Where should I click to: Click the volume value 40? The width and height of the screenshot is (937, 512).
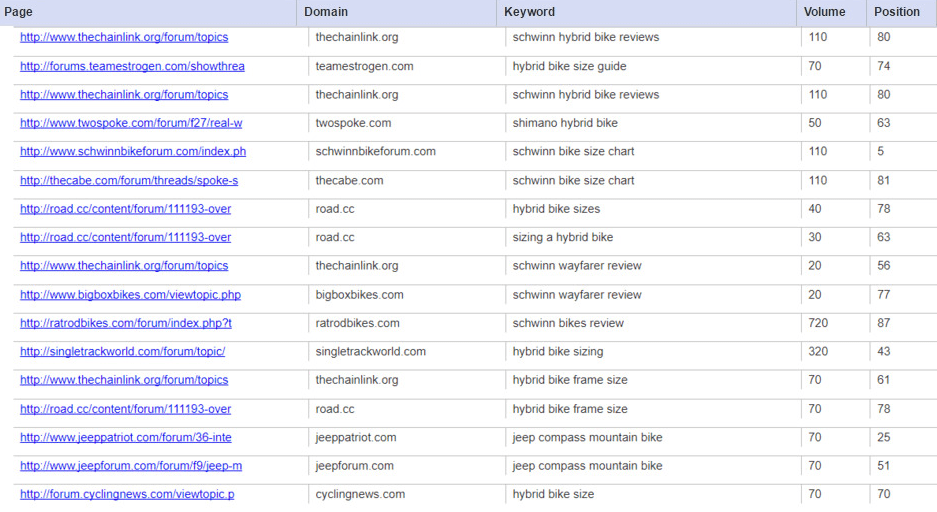click(x=815, y=209)
